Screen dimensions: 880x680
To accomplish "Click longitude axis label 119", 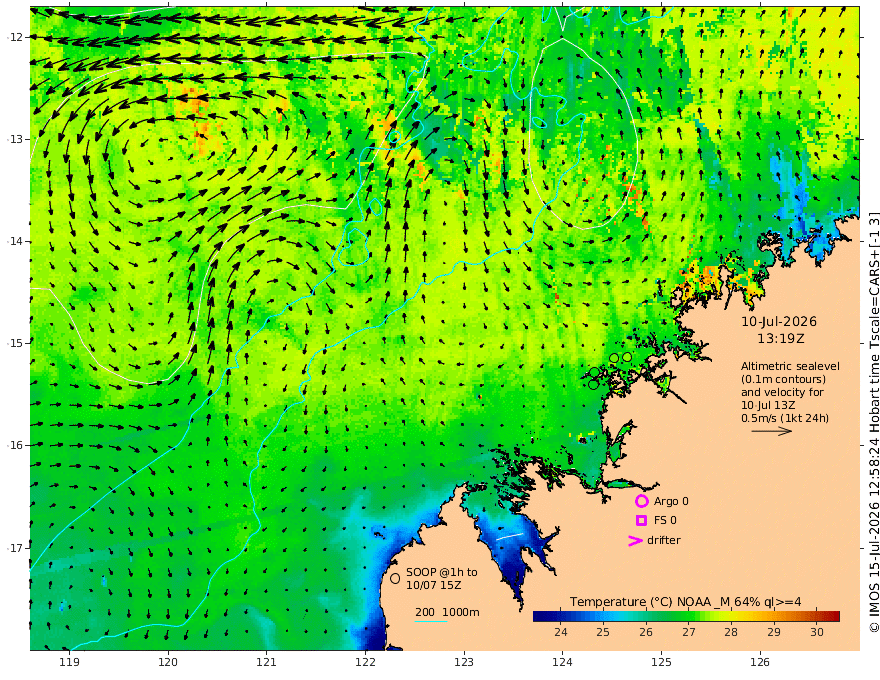I will tap(69, 662).
